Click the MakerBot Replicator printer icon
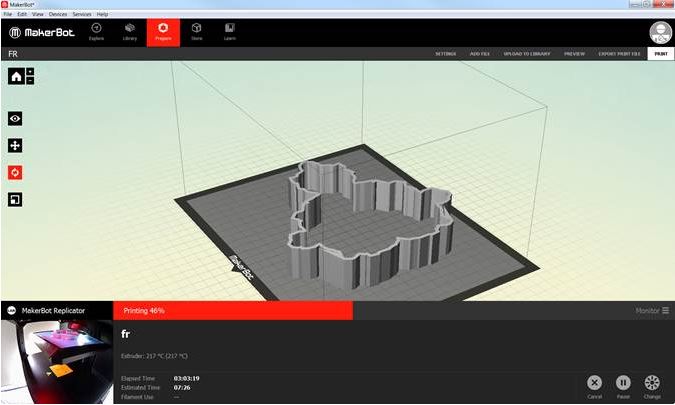The height and width of the screenshot is (405, 675). click(12, 310)
